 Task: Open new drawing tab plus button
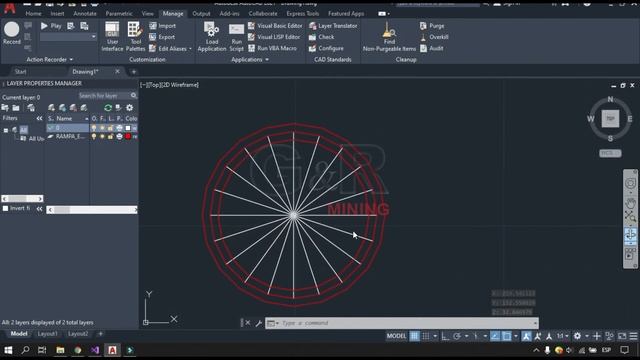point(133,72)
